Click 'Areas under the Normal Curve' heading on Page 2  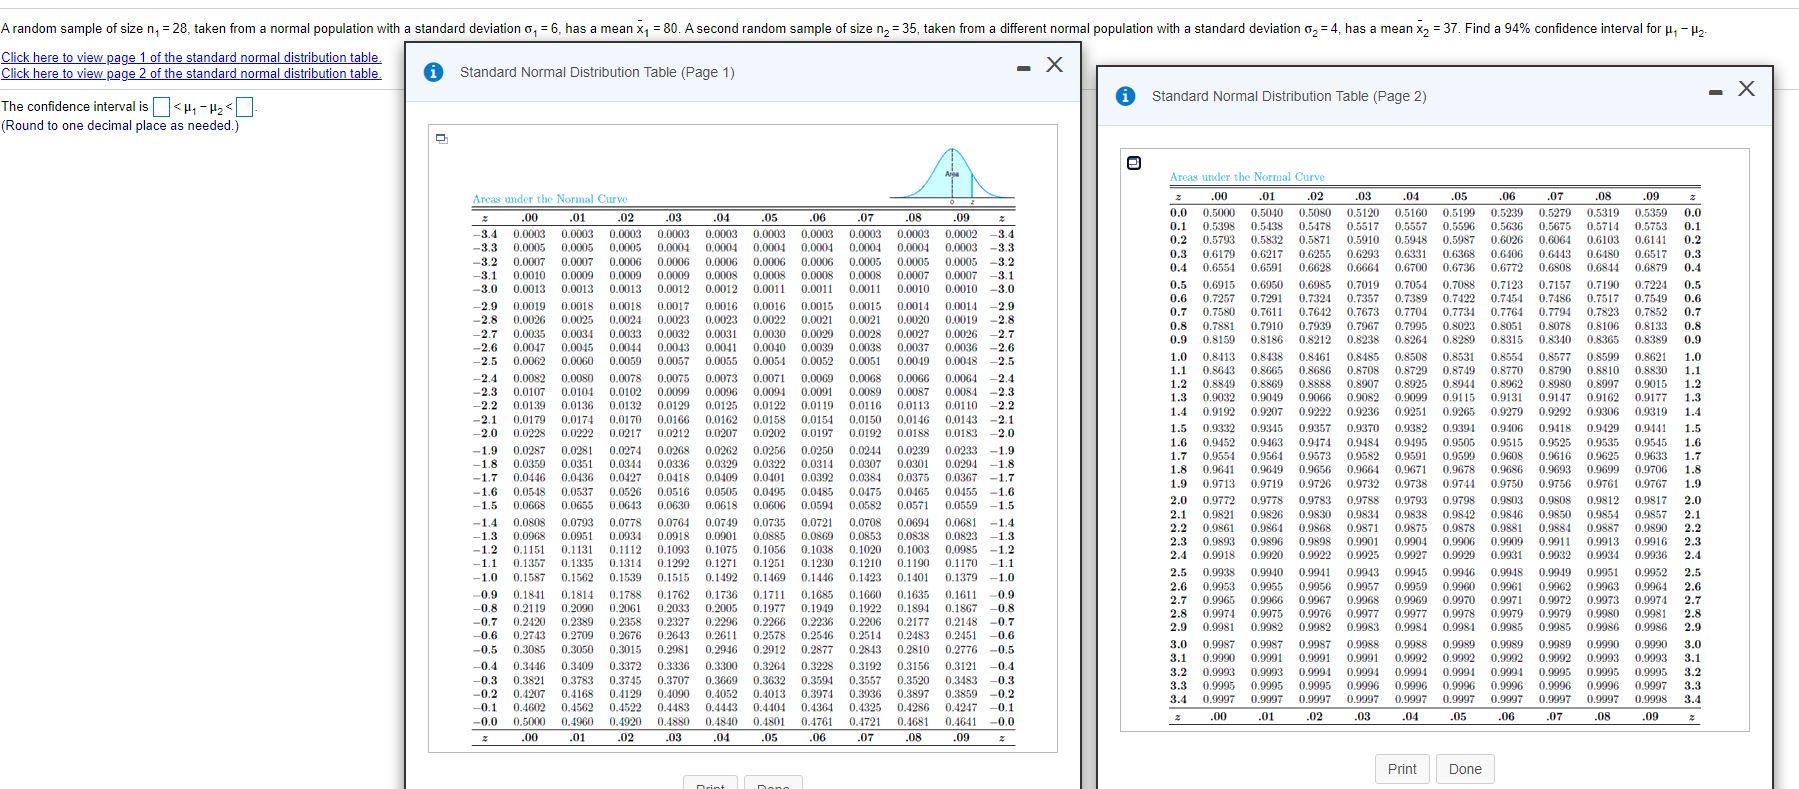[x=1247, y=177]
